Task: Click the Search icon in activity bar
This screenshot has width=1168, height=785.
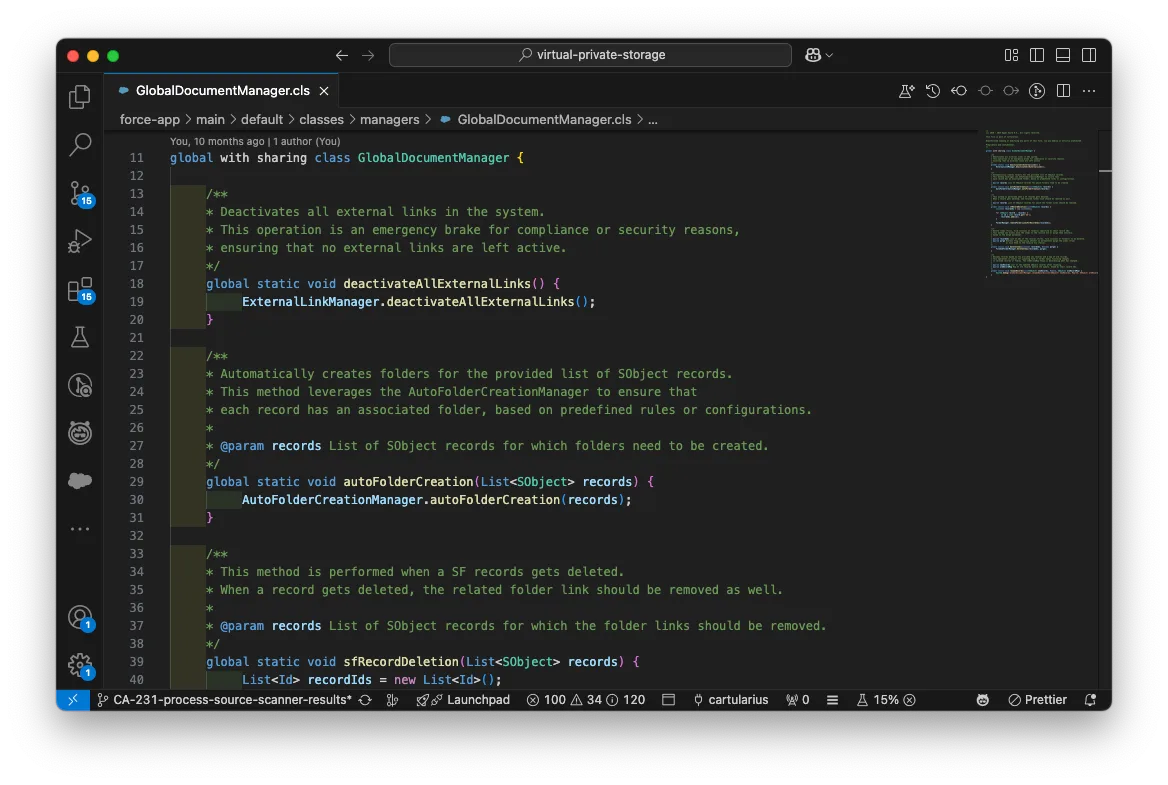Action: 80,145
